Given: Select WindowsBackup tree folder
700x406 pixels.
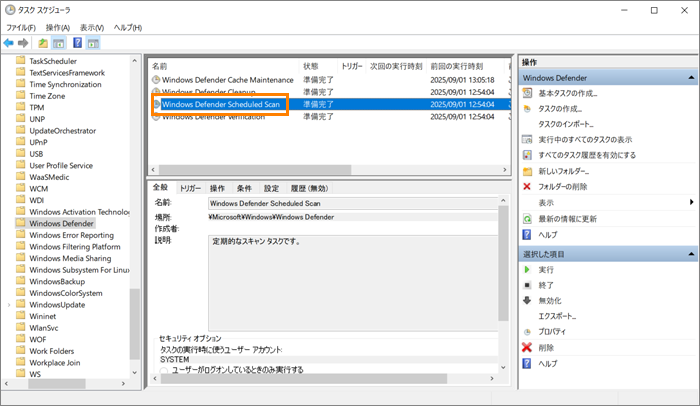Looking at the screenshot, I should tap(57, 281).
